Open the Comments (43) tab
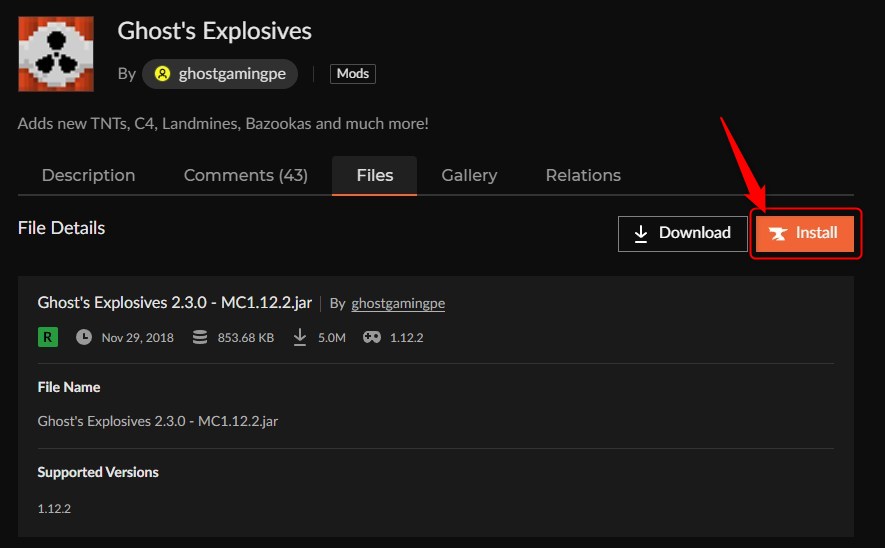 tap(246, 176)
